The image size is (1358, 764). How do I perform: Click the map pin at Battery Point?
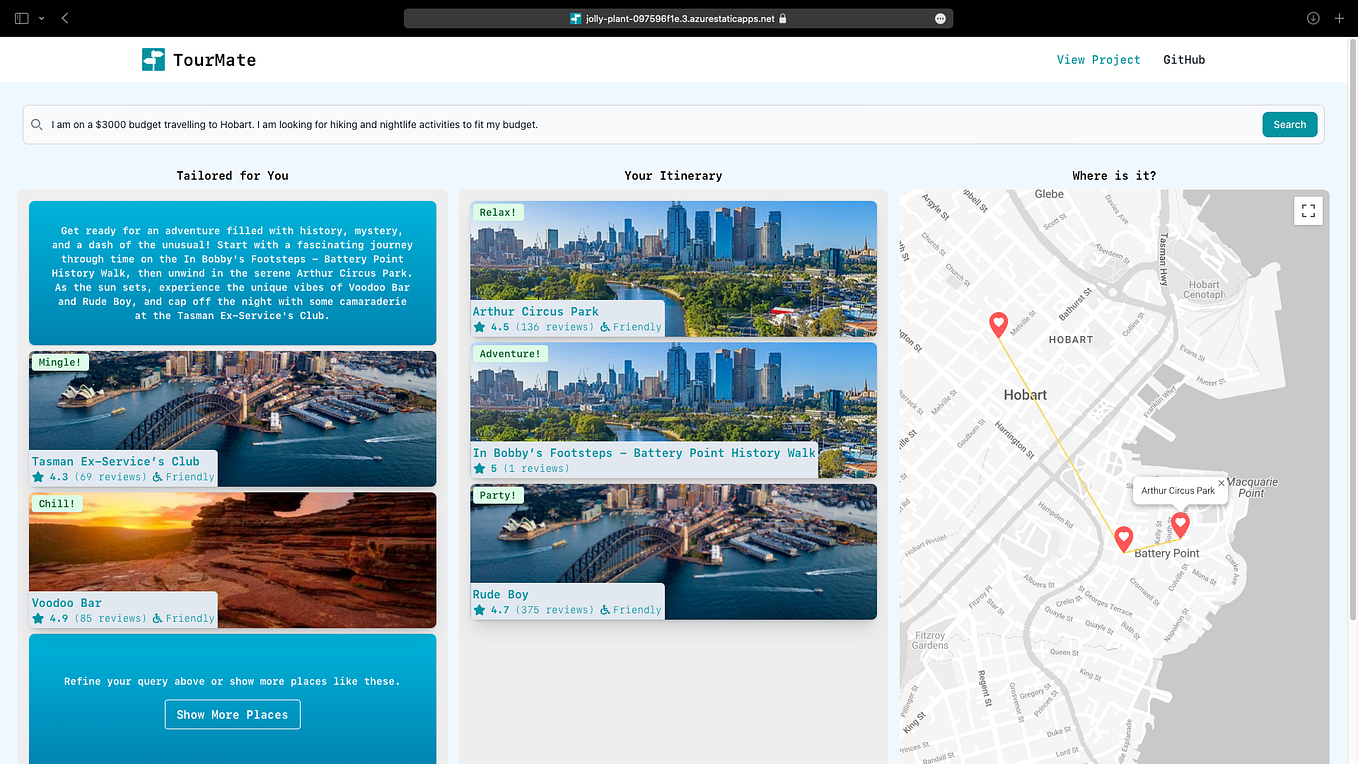click(x=1123, y=538)
